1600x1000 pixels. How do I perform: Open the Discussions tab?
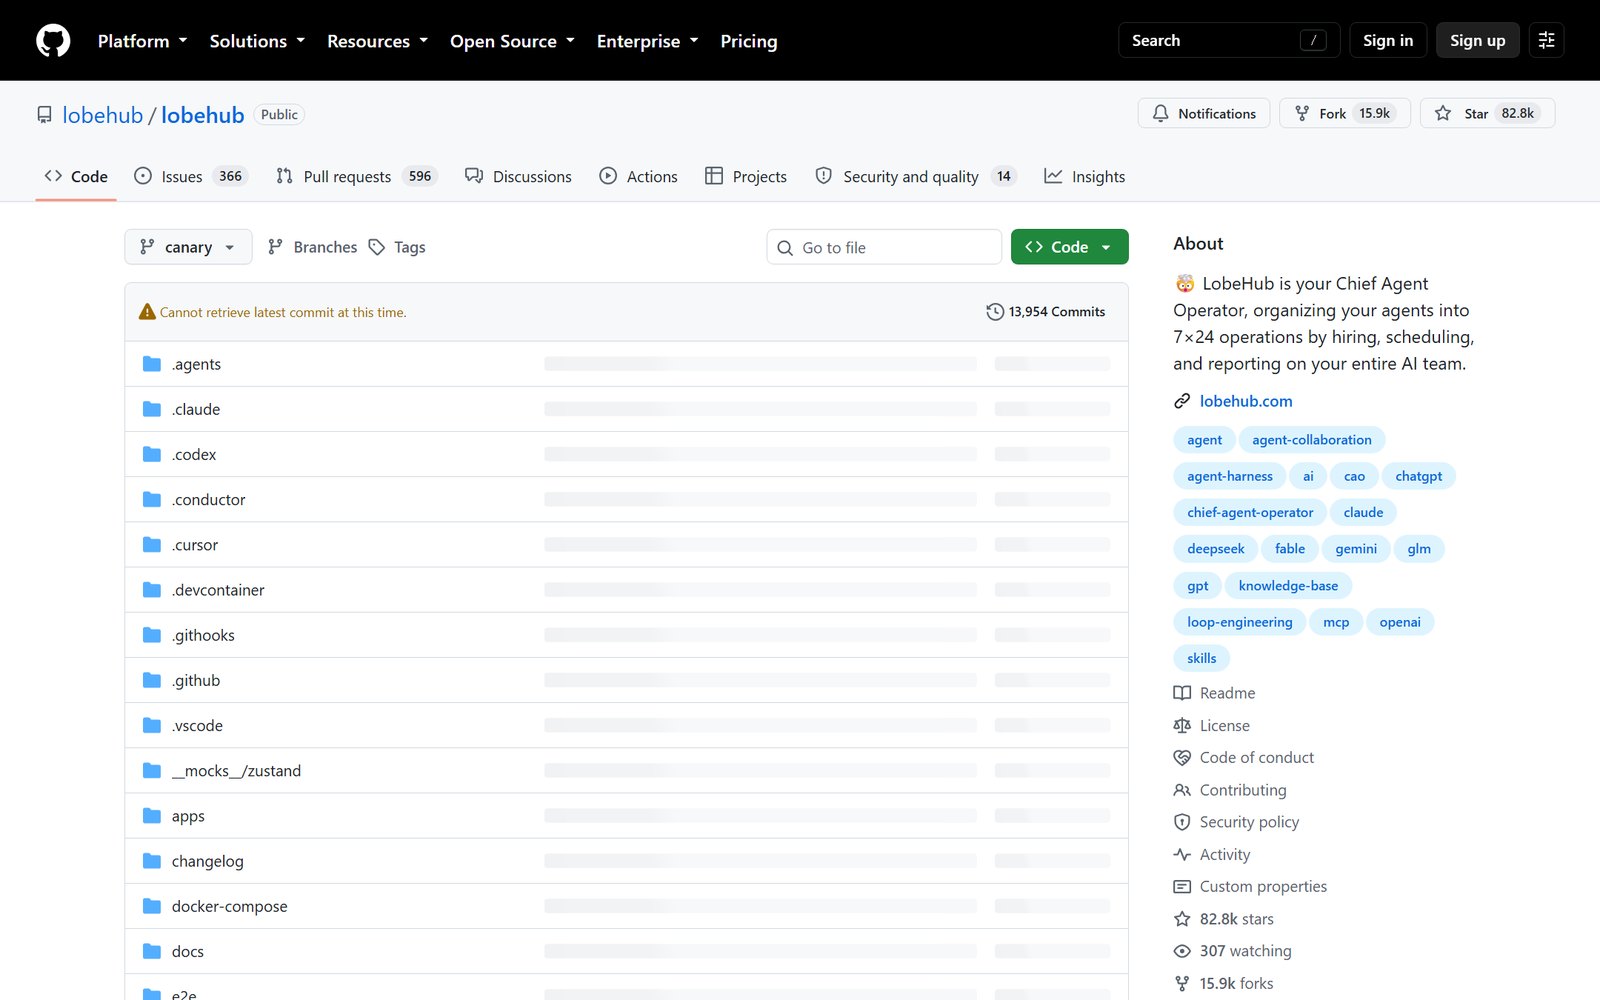click(518, 176)
